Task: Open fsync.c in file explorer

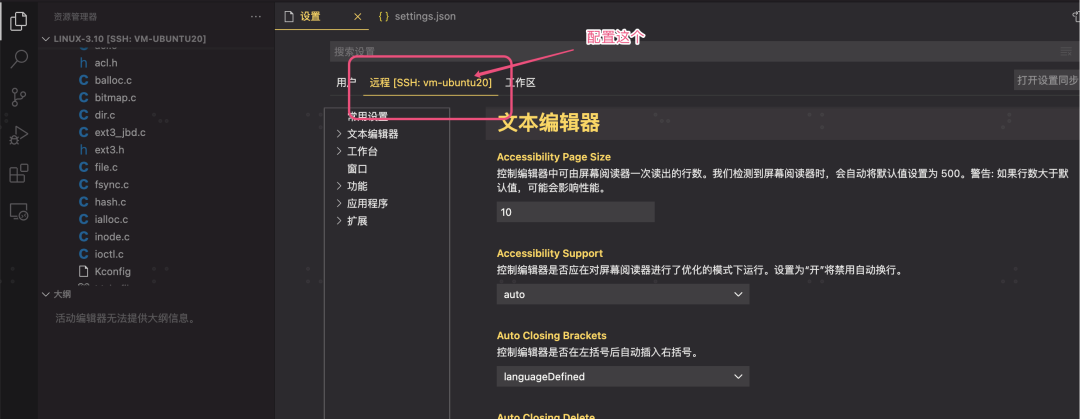Action: [112, 185]
